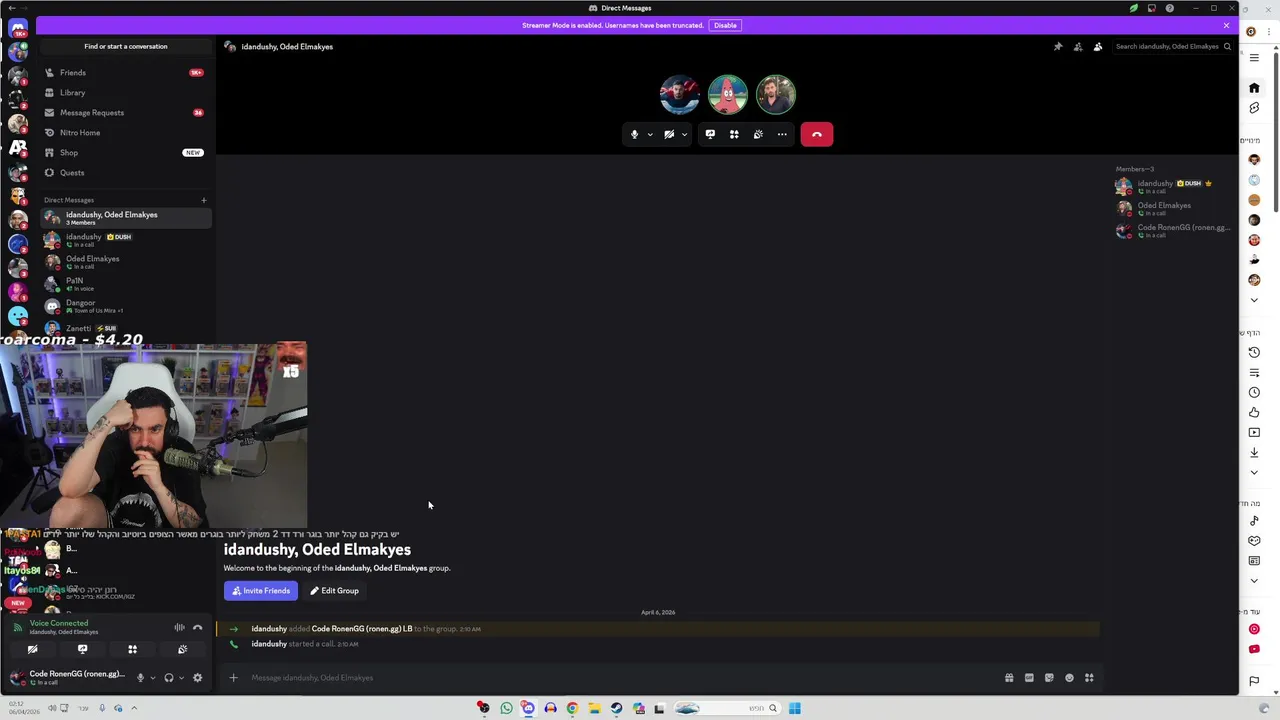Viewport: 1280px width, 720px height.
Task: Mute microphone in user panel
Action: point(140,678)
